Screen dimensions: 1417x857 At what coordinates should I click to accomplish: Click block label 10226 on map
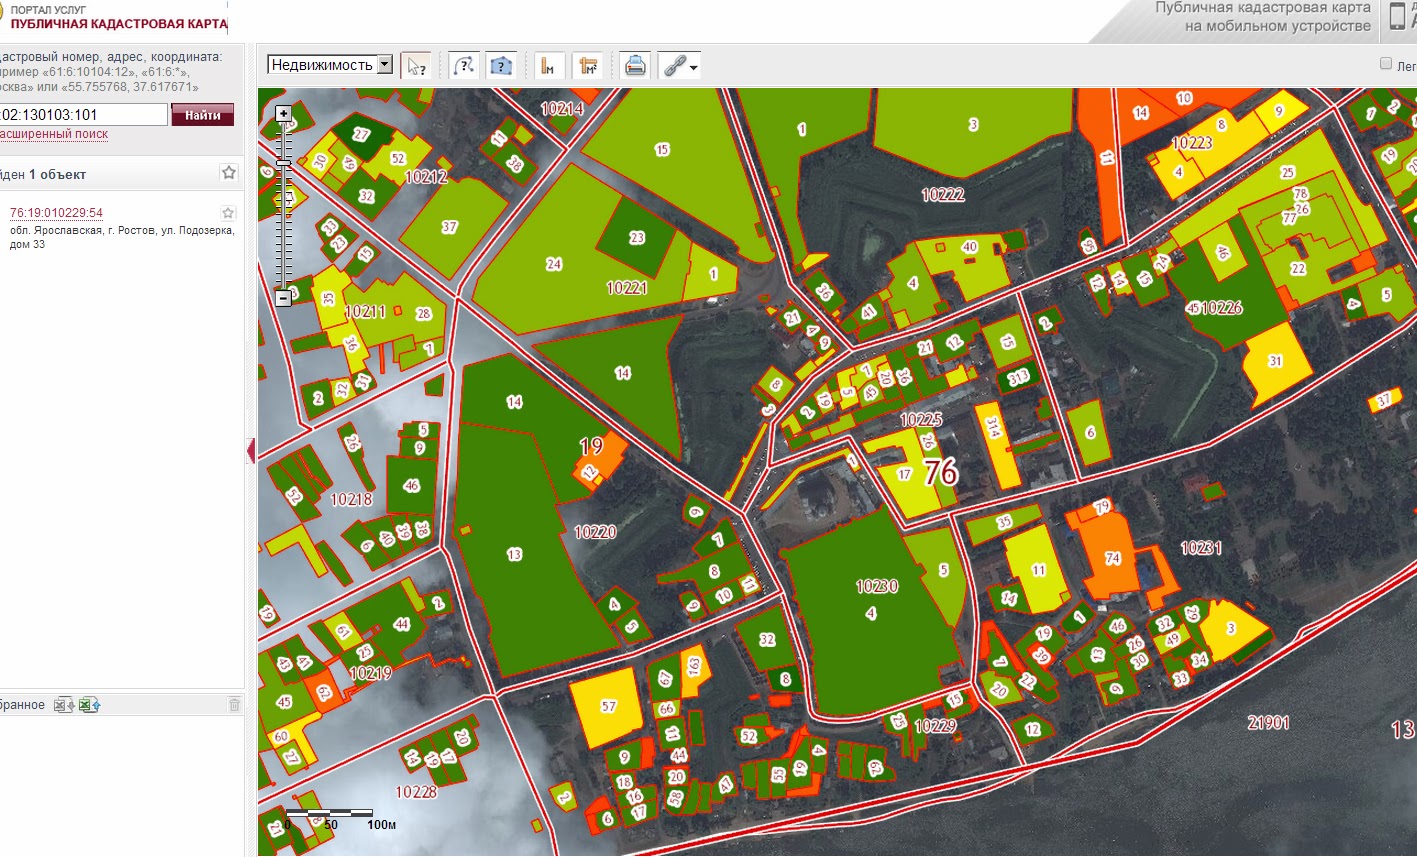[1221, 308]
